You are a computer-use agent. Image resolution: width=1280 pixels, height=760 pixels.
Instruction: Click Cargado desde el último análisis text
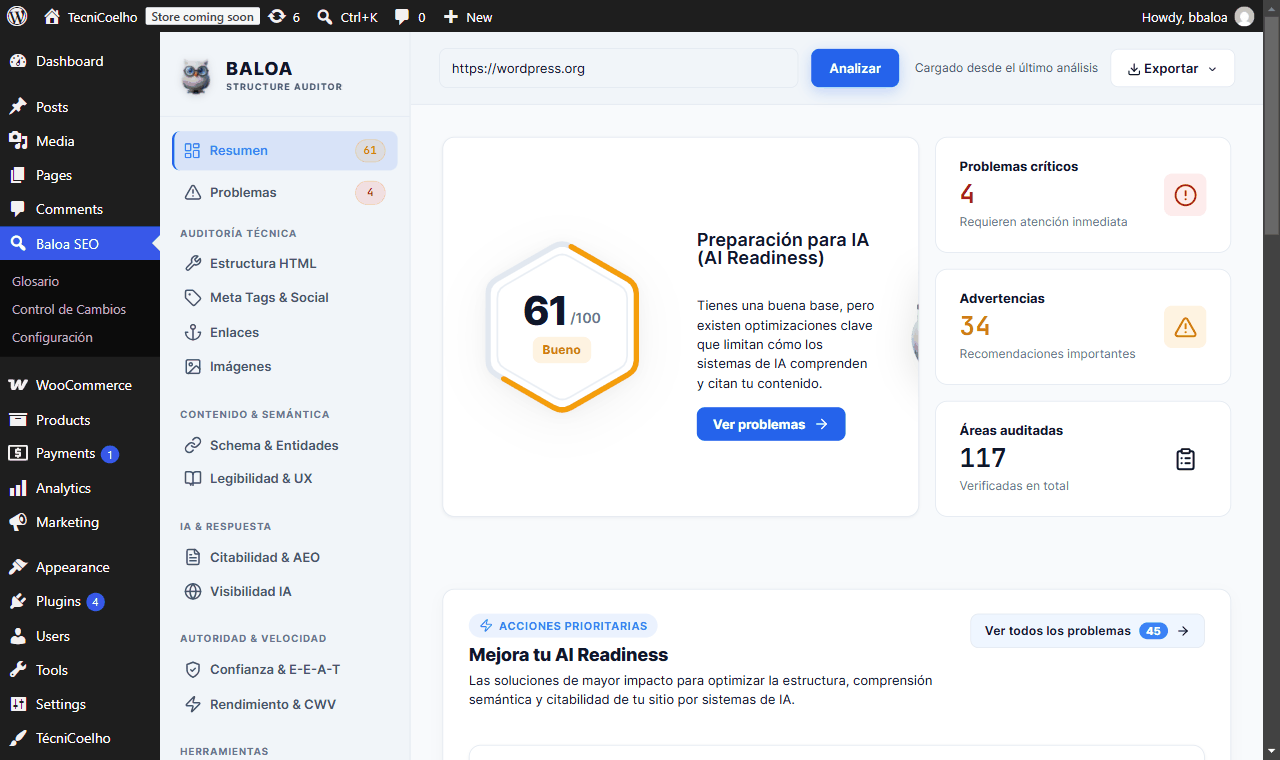coord(1006,68)
